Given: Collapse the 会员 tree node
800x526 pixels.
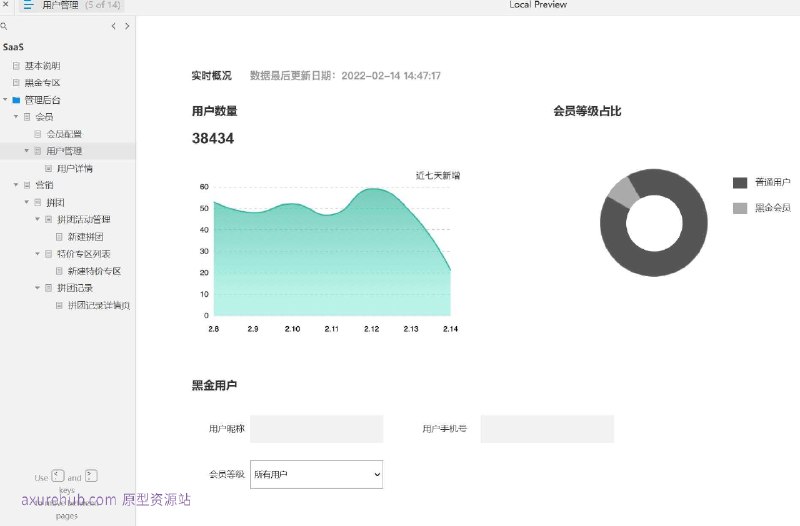Looking at the screenshot, I should [x=16, y=117].
